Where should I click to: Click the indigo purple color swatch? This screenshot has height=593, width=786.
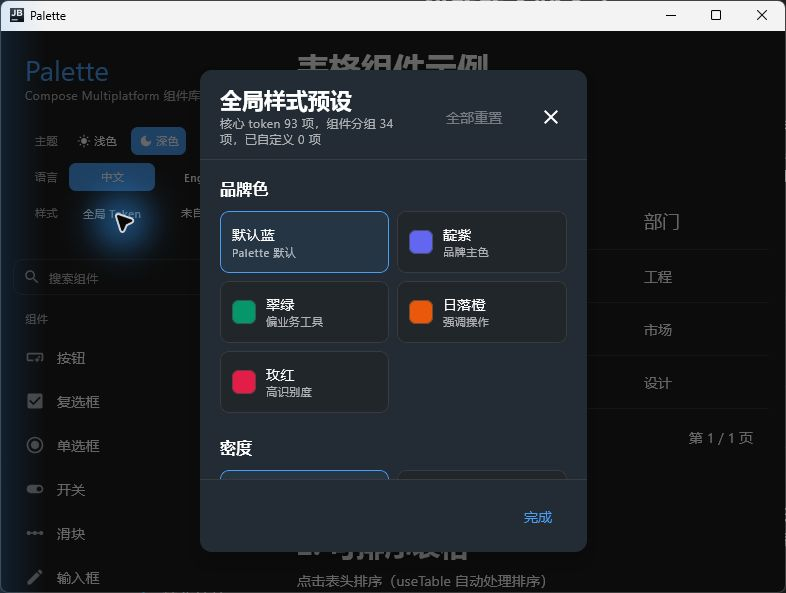click(x=421, y=242)
